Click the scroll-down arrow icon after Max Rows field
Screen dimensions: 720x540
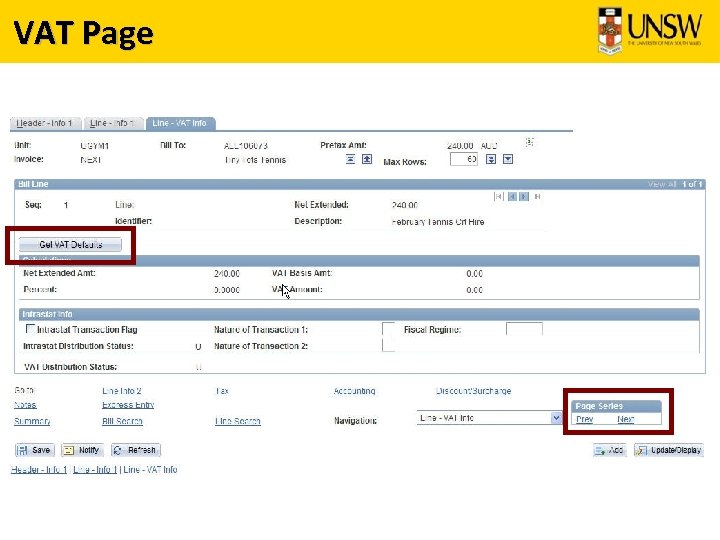(x=491, y=159)
